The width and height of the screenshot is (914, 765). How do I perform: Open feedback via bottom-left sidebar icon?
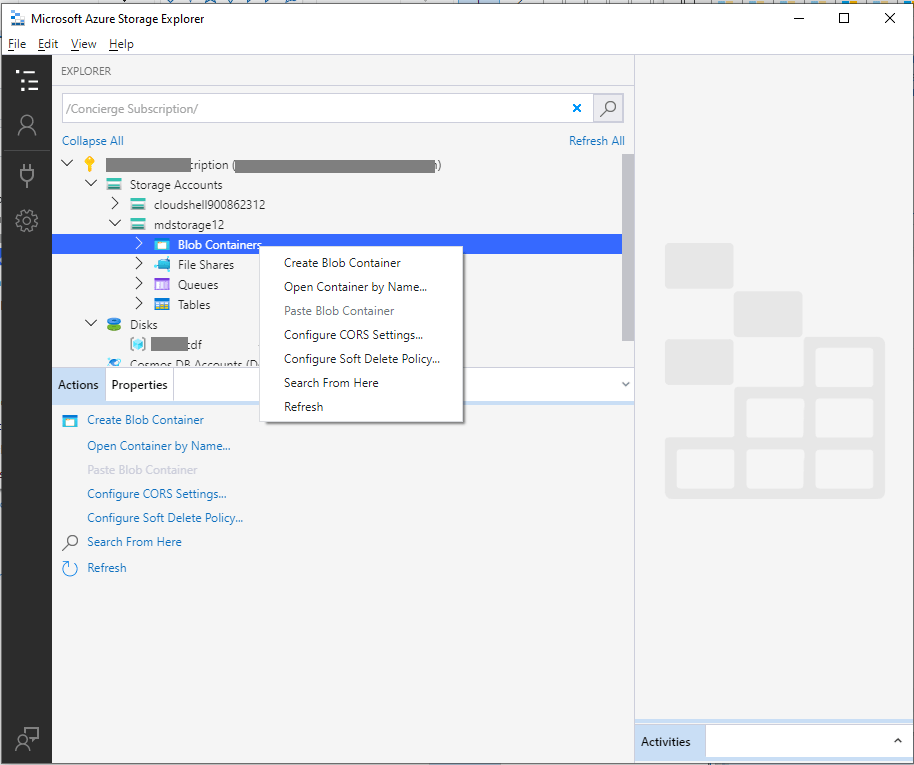pos(27,739)
